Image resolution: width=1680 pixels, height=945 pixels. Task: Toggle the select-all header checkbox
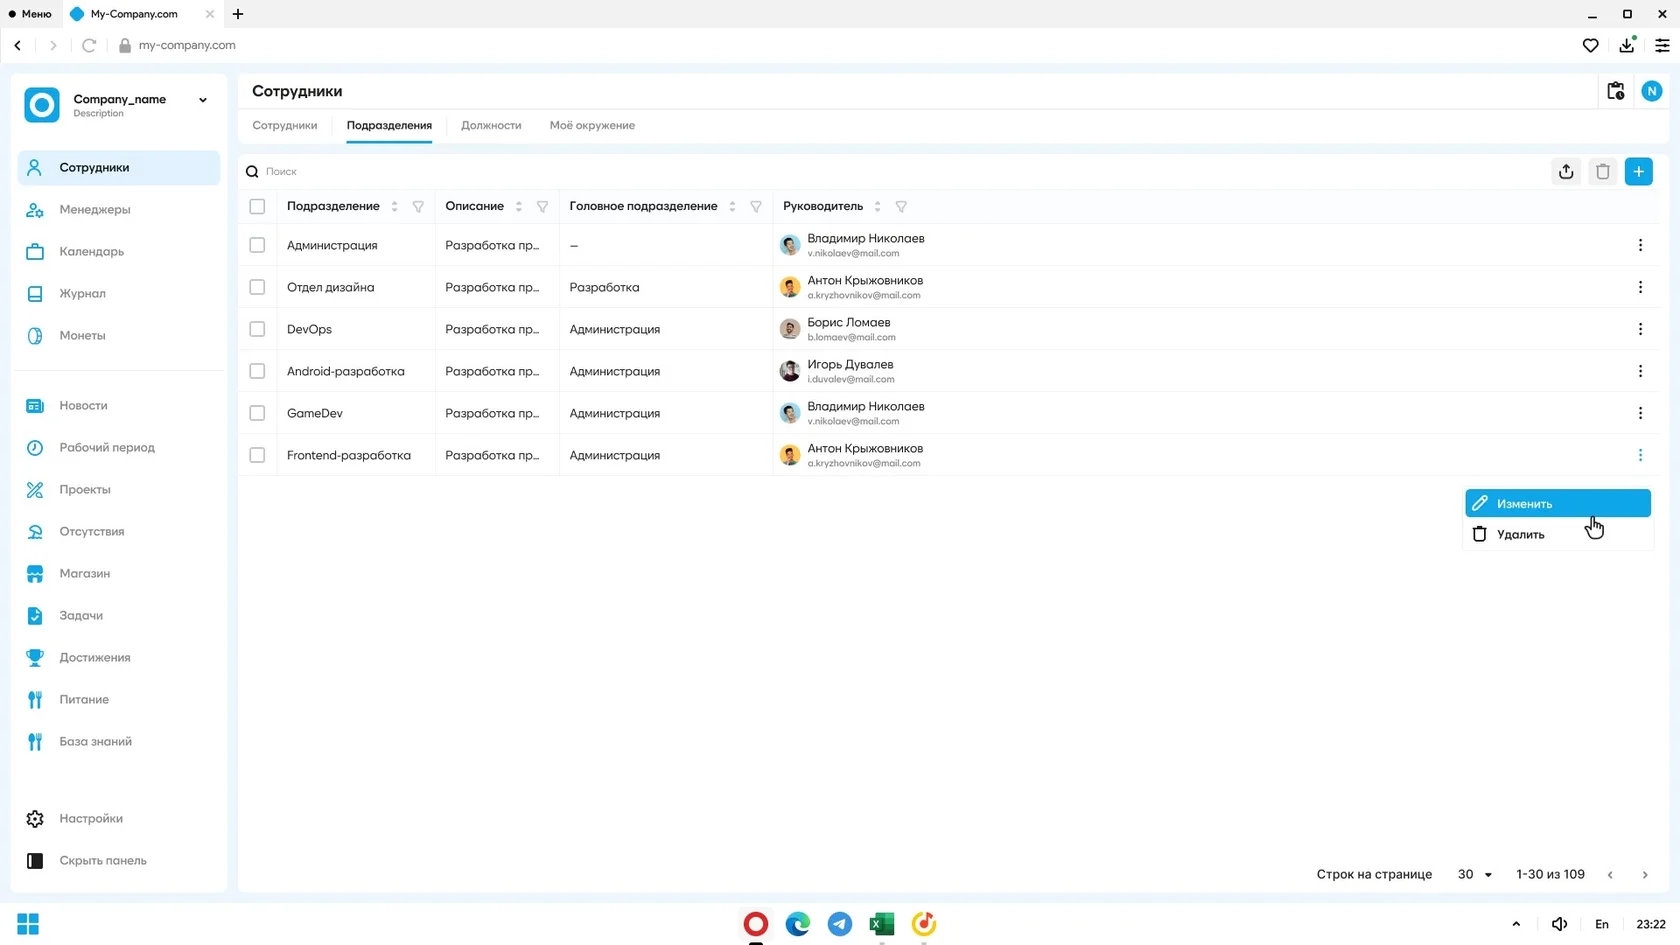pyautogui.click(x=257, y=207)
